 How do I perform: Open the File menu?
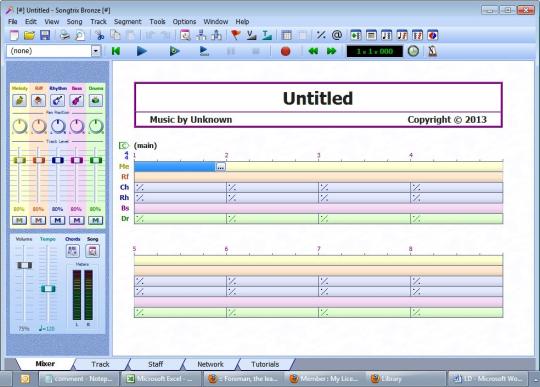click(13, 21)
